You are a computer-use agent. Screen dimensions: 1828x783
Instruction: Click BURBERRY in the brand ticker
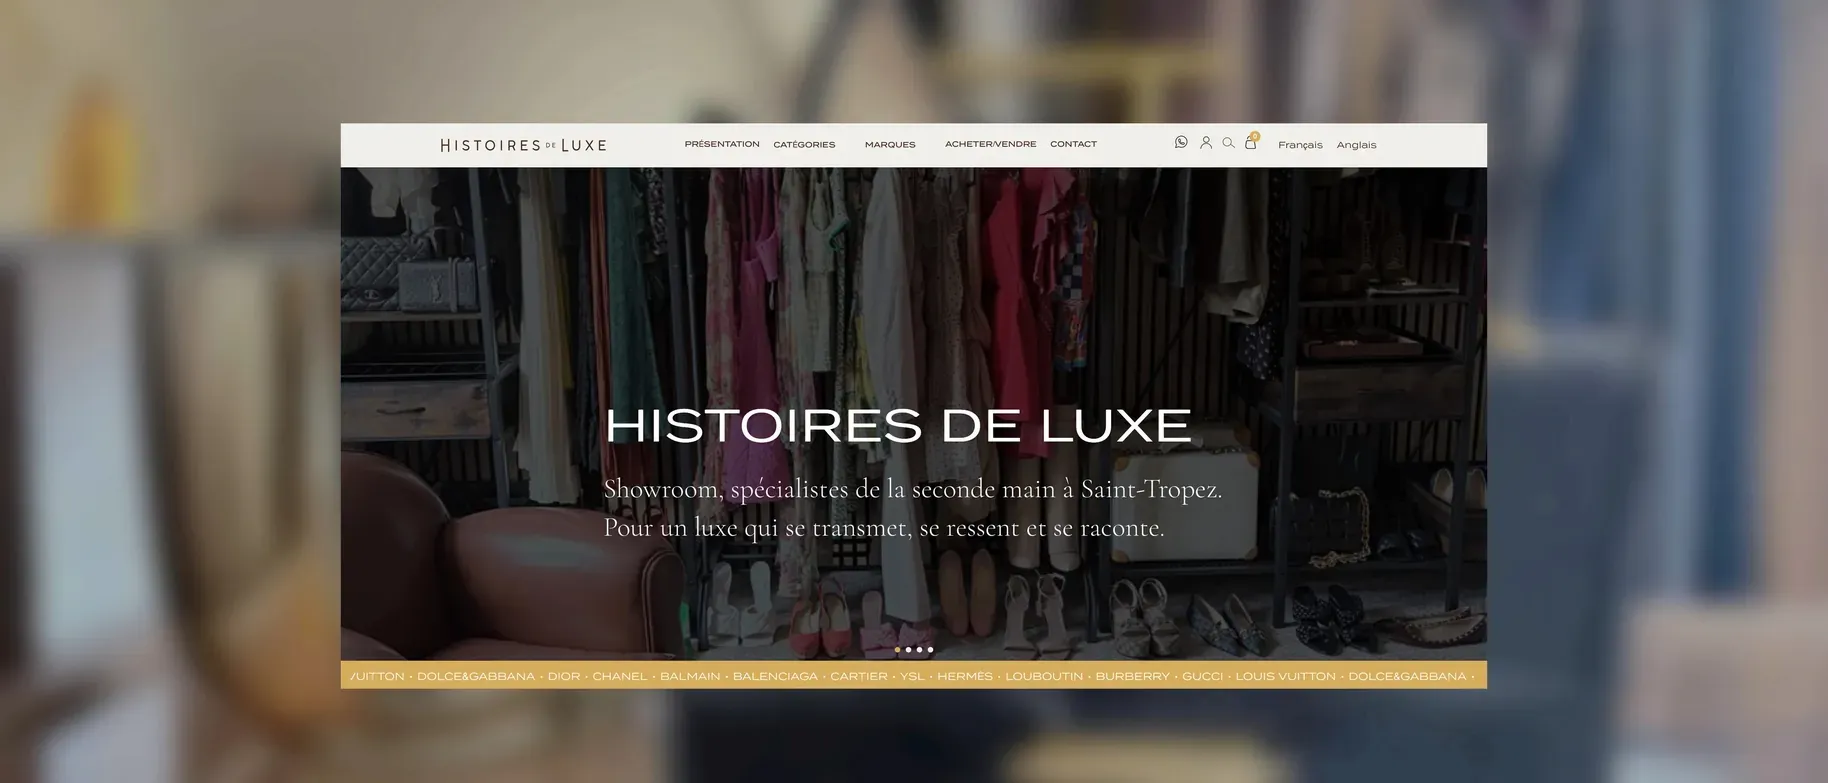click(1132, 676)
